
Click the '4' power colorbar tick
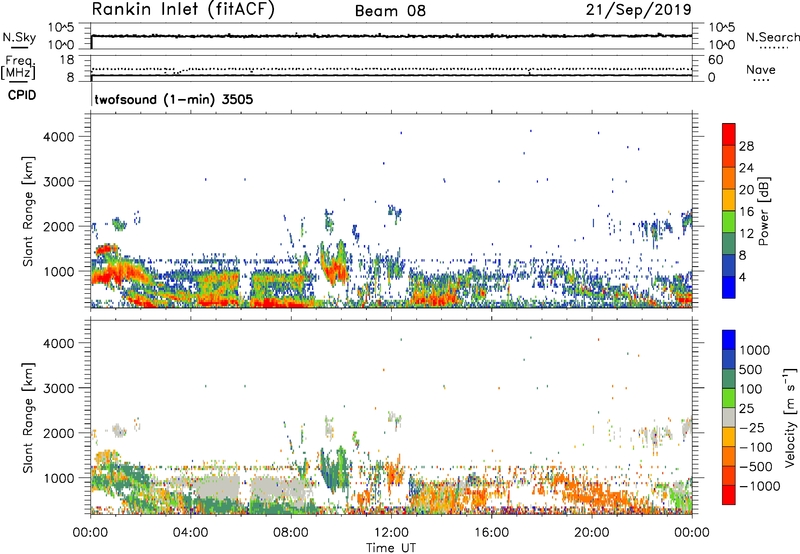tap(742, 277)
